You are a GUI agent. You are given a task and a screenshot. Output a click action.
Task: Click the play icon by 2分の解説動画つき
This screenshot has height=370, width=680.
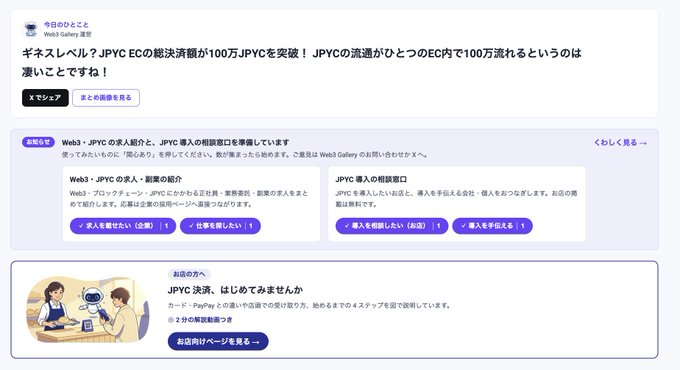point(170,320)
